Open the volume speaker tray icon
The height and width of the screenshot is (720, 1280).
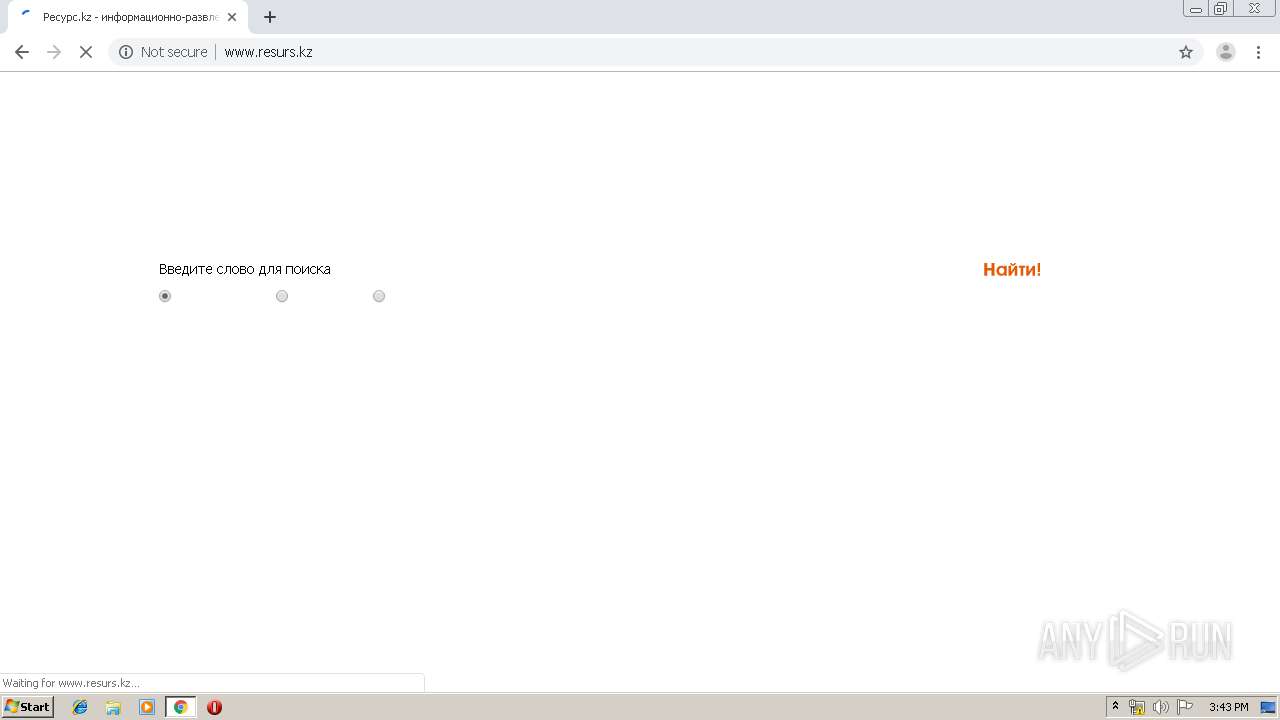[x=1161, y=707]
